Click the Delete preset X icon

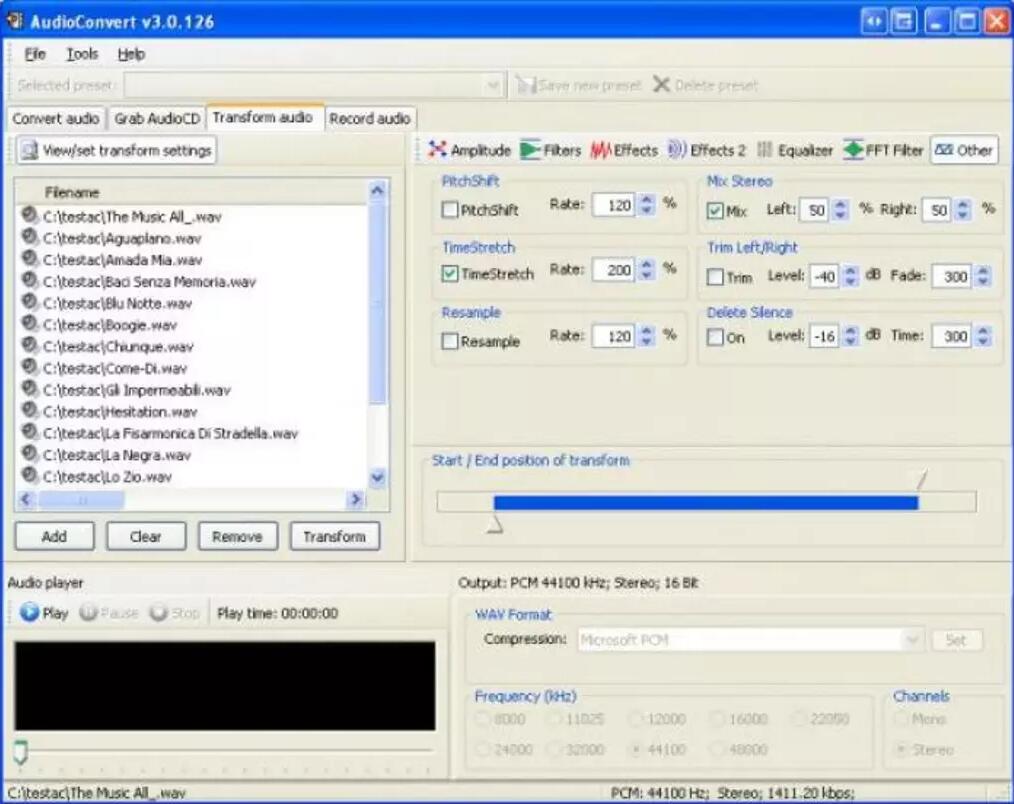(661, 84)
